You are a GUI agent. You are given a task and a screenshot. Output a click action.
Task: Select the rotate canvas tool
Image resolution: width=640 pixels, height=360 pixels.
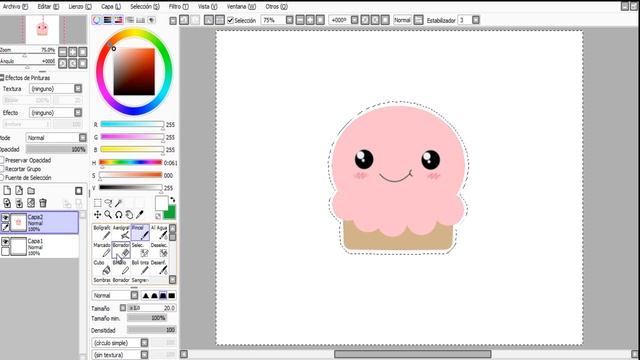(118, 214)
